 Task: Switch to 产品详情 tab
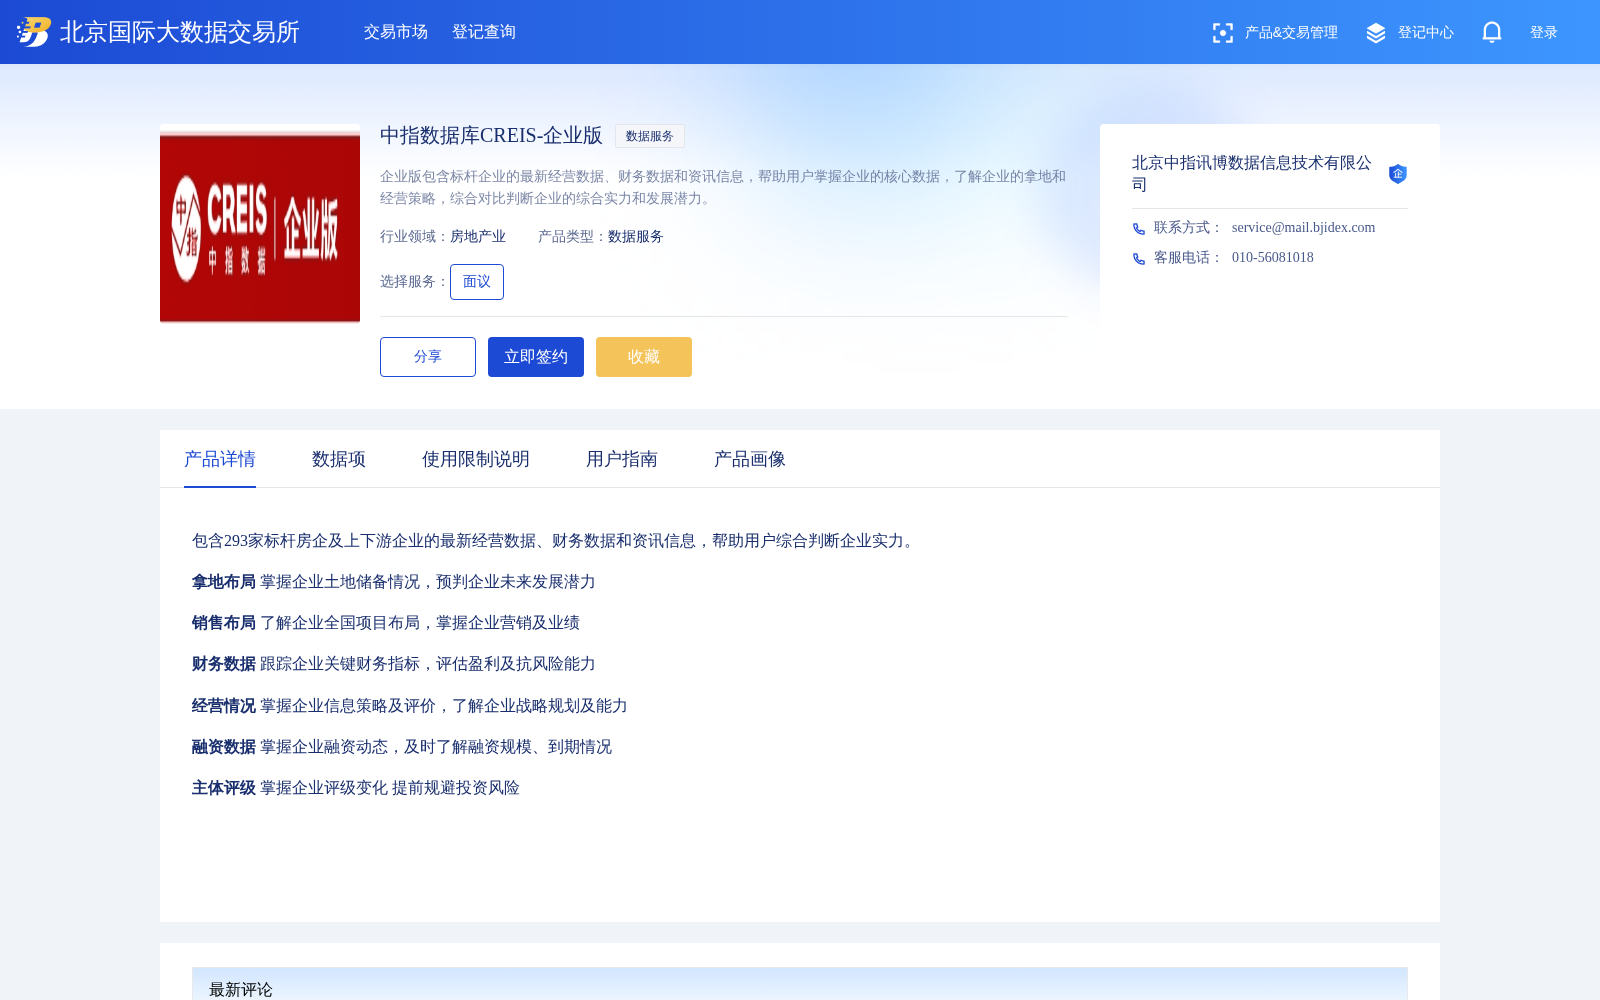220,459
